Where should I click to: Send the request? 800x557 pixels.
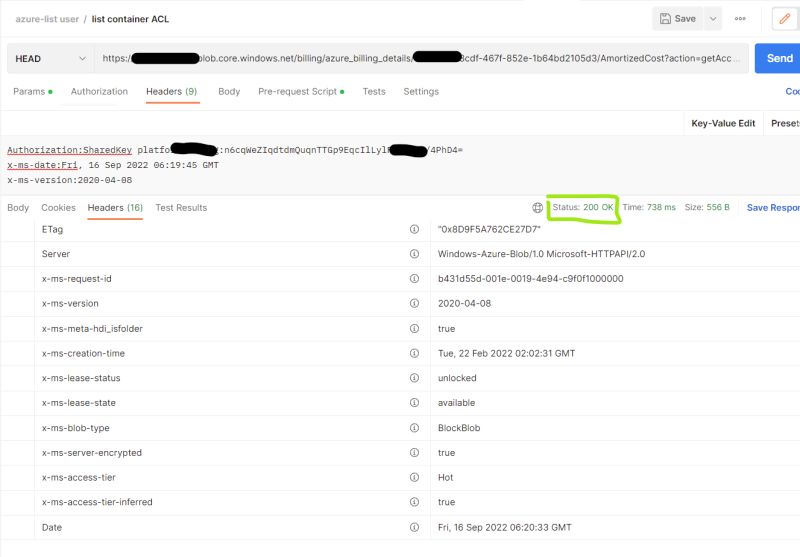pos(778,59)
